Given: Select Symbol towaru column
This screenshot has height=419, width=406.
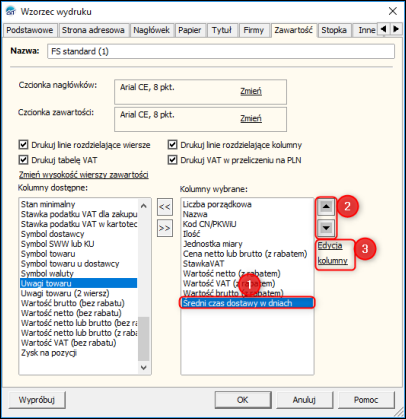Looking at the screenshot, I should 78,254.
